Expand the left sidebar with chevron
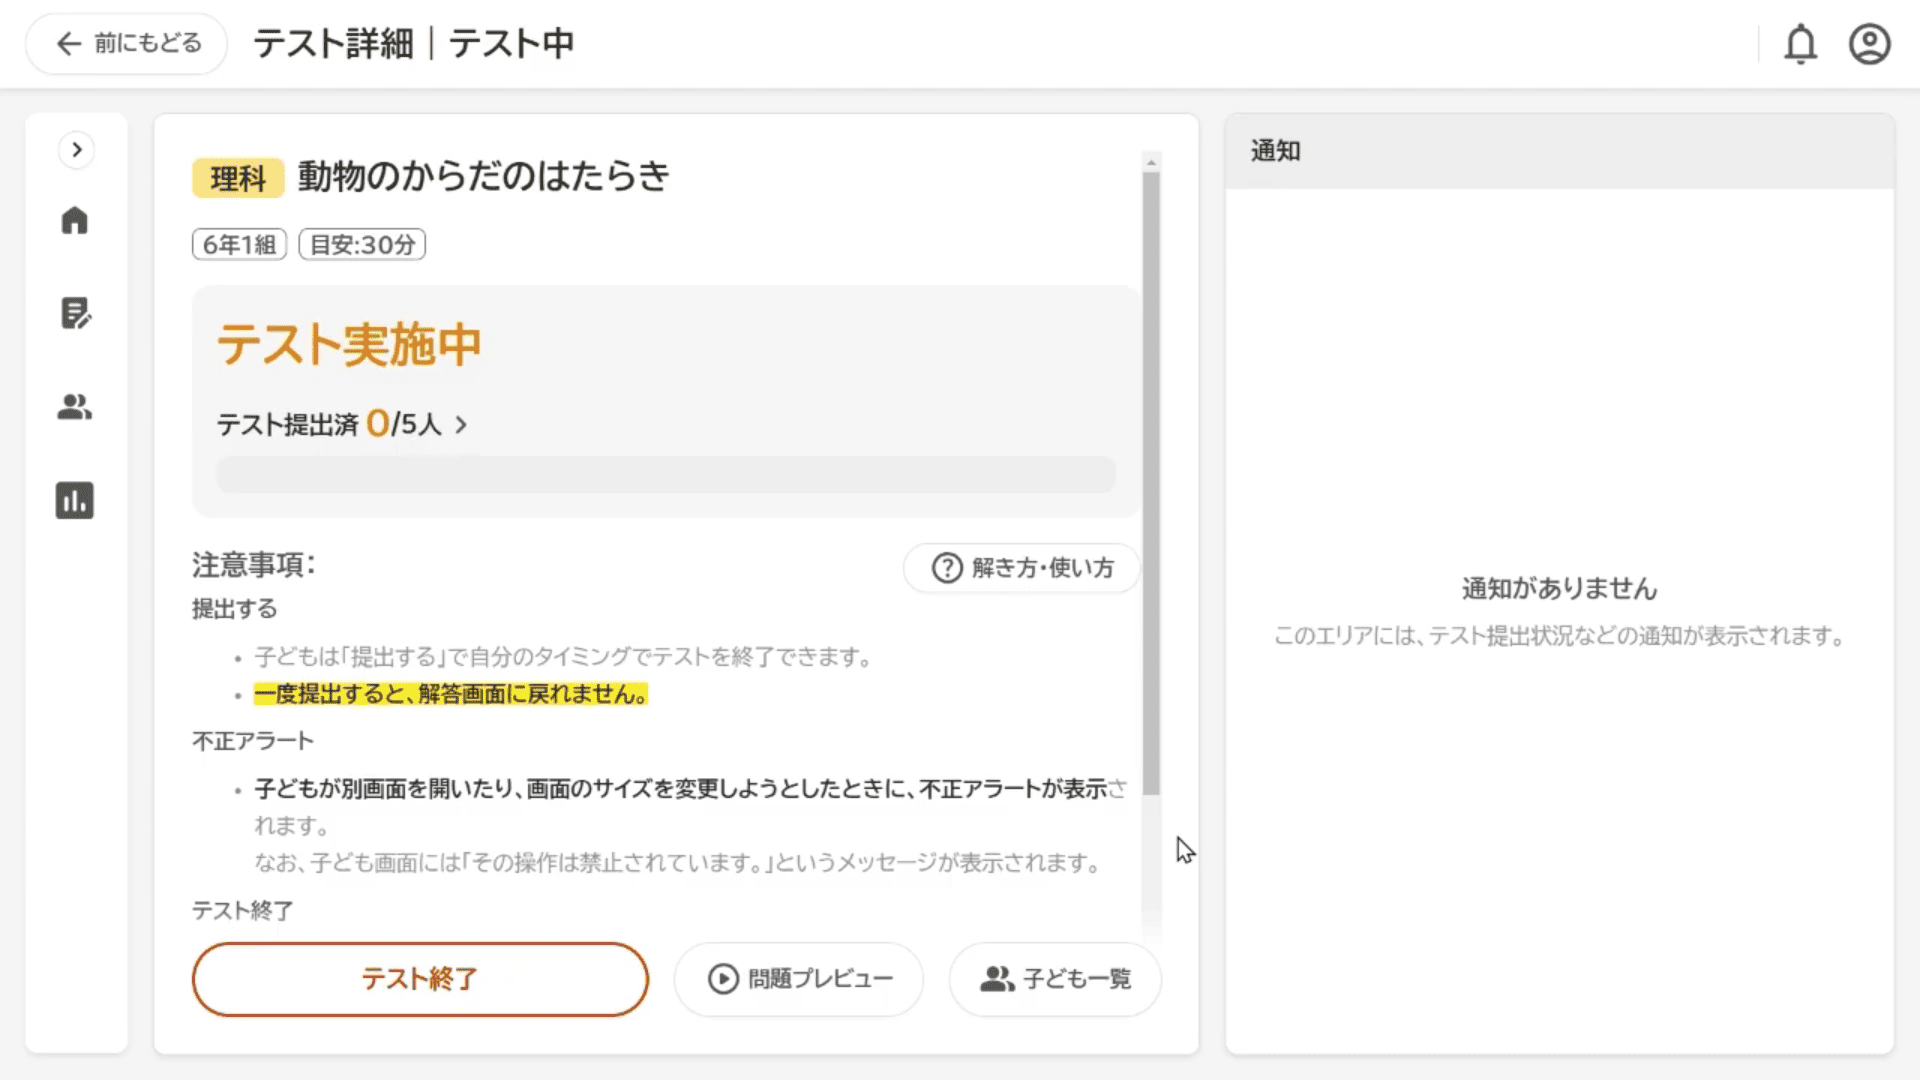The height and width of the screenshot is (1080, 1920). (x=76, y=150)
